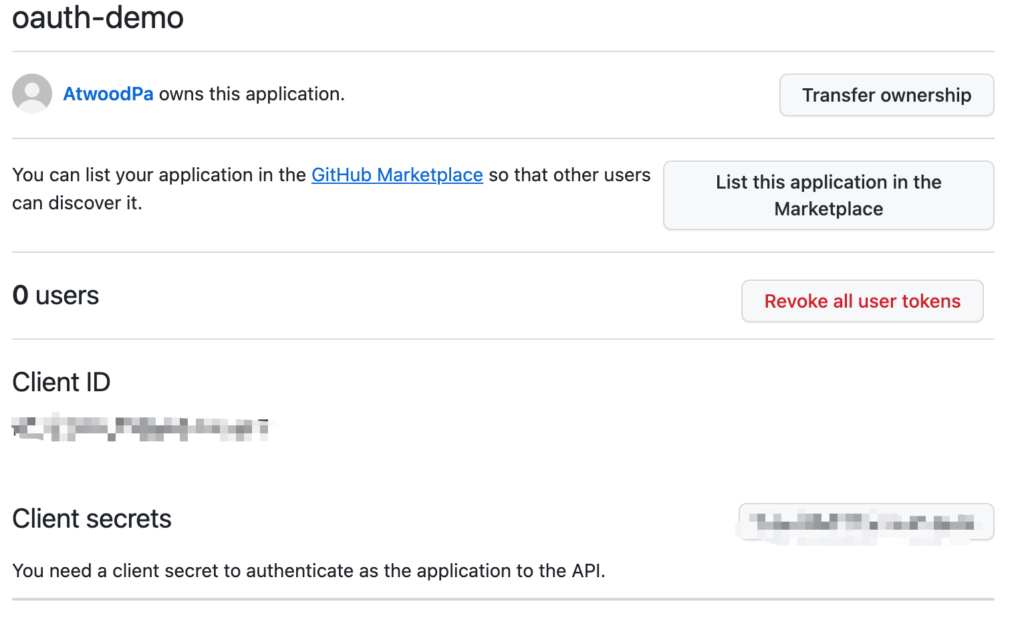Click the AtwoodPa user avatar icon
Screen dimensions: 1024x630
pos(32,94)
